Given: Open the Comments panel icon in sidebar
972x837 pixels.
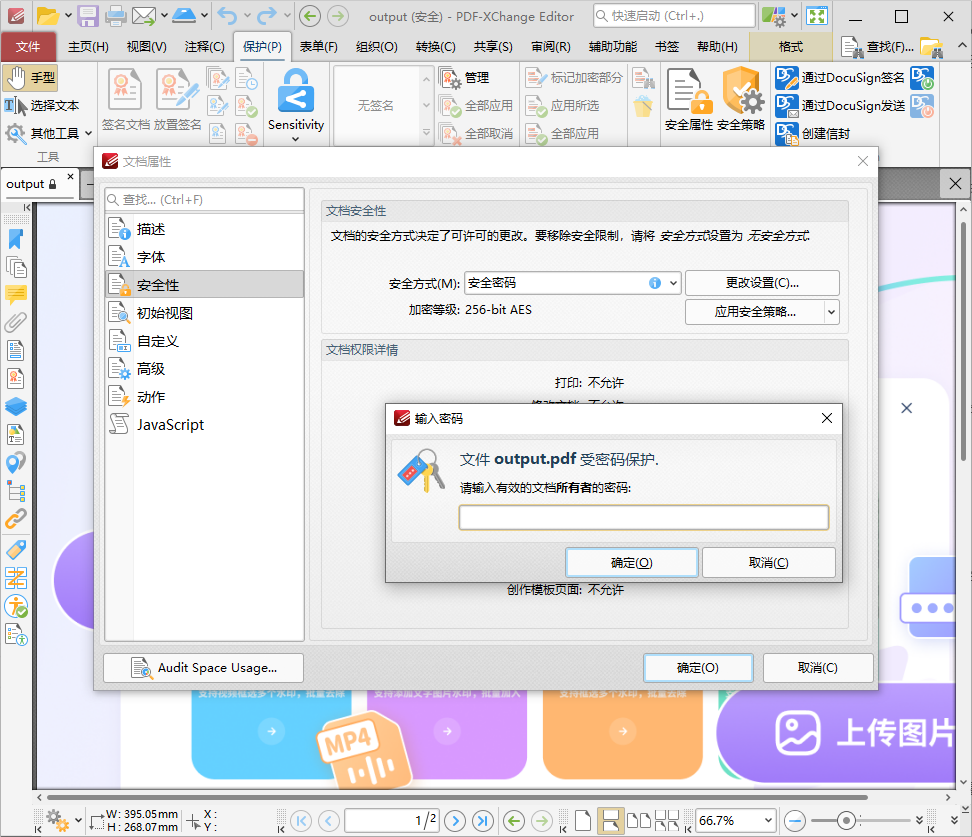Looking at the screenshot, I should [x=15, y=295].
